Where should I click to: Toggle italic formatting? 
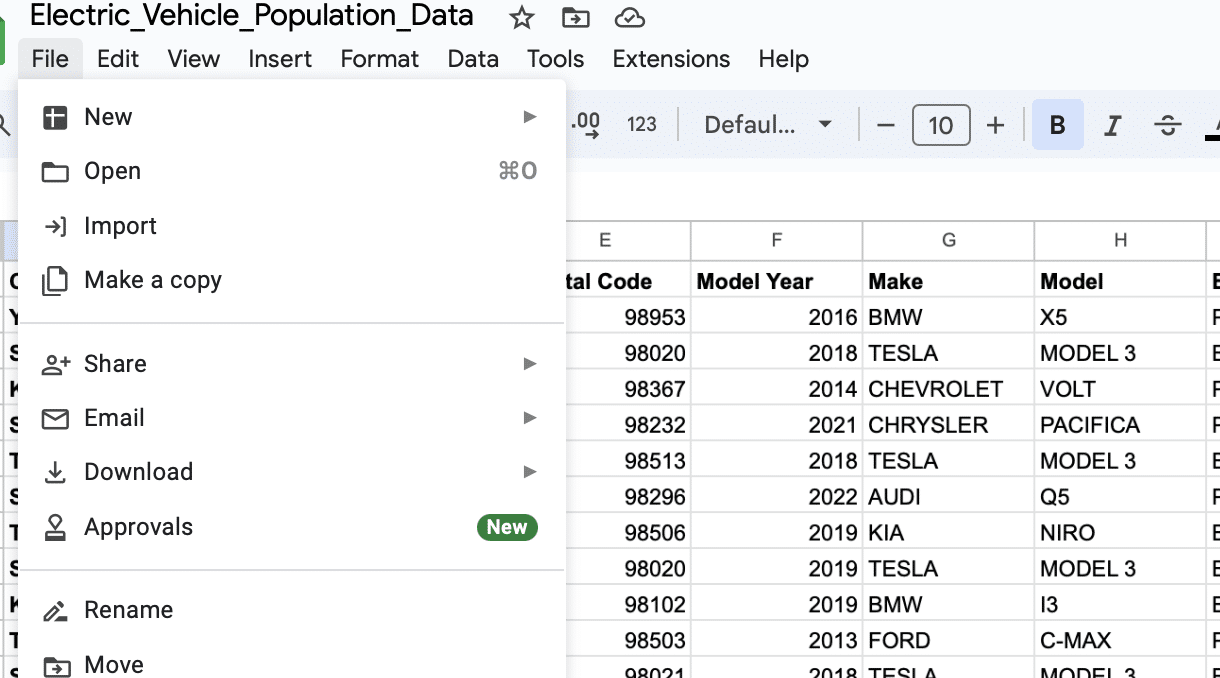pyautogui.click(x=1112, y=125)
